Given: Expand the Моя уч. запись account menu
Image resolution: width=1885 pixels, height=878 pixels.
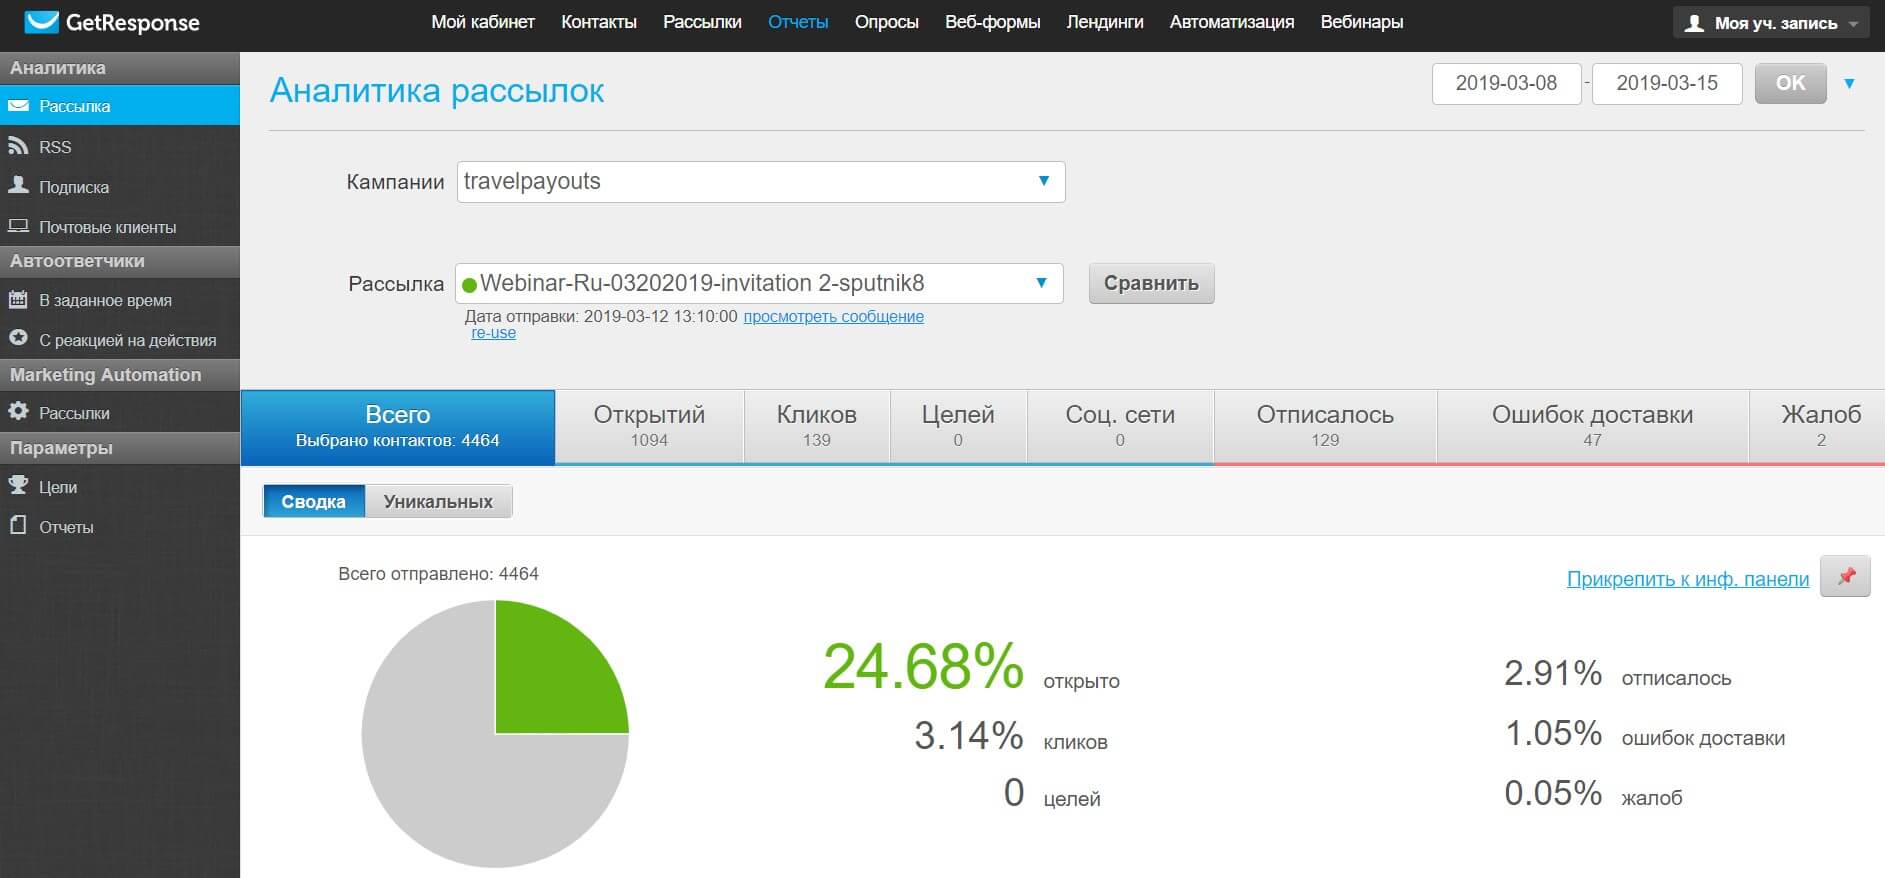Looking at the screenshot, I should pos(1771,22).
